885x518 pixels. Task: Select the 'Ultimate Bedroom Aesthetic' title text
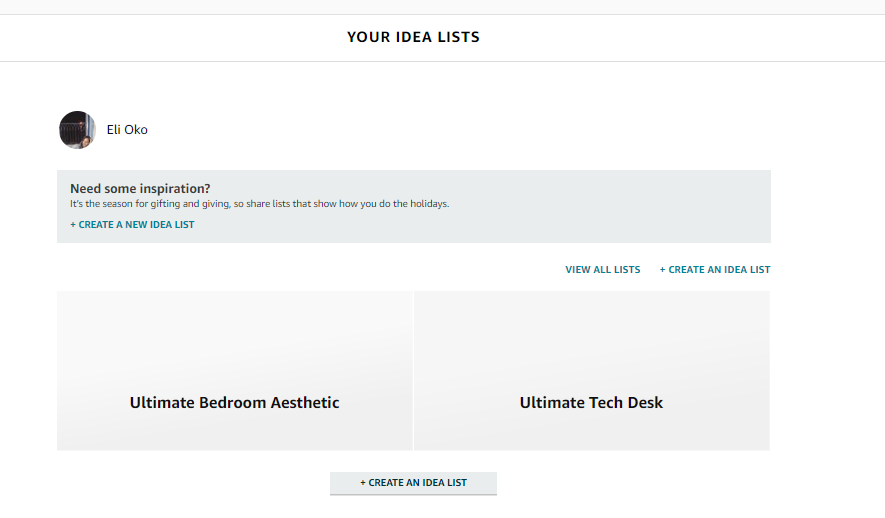pyautogui.click(x=234, y=403)
